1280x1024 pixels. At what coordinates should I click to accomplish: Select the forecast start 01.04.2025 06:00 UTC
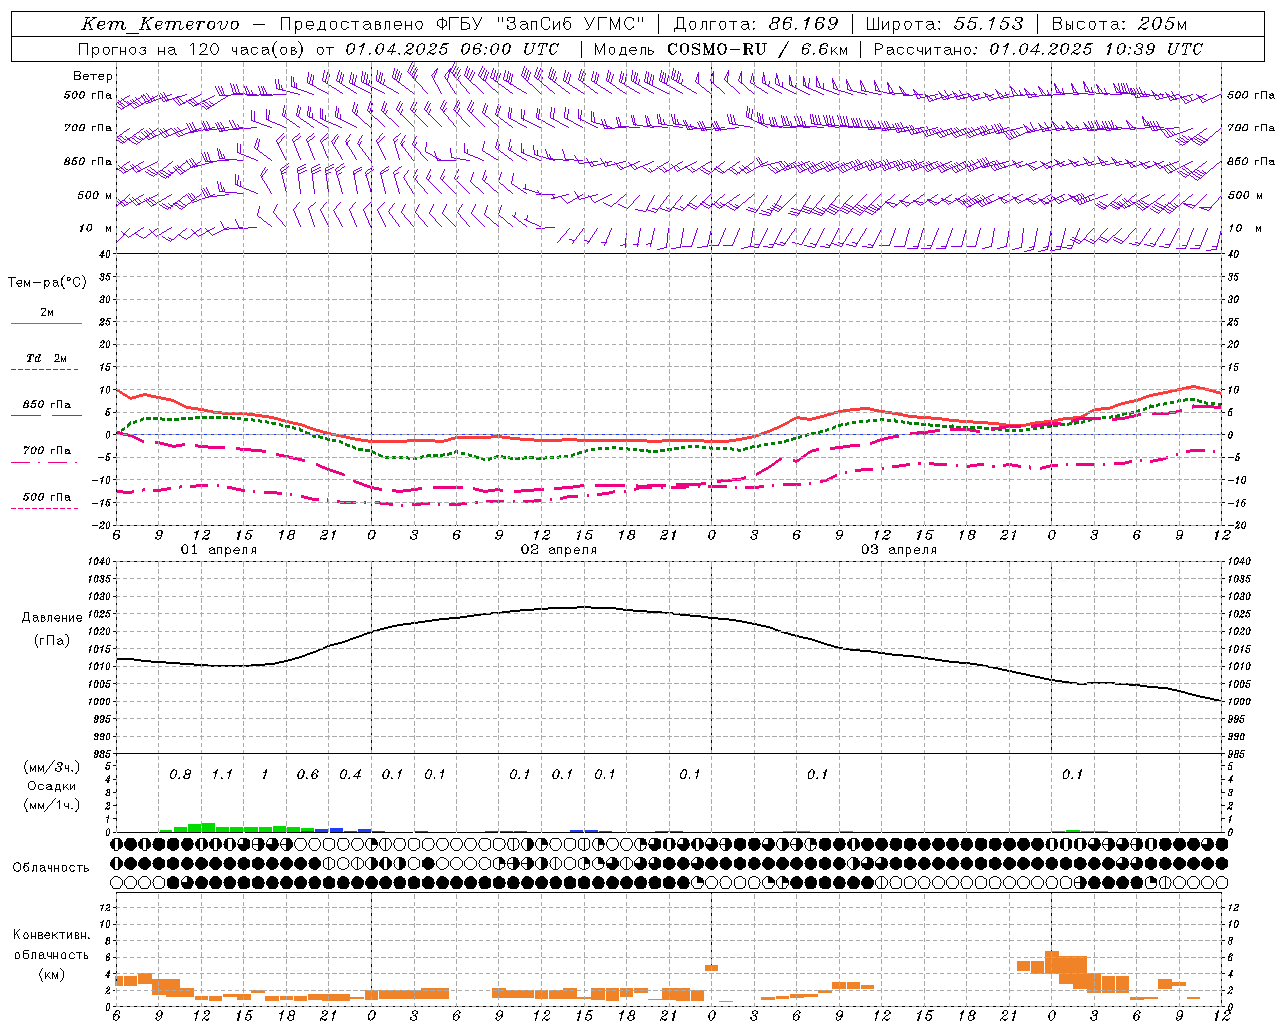coord(452,49)
